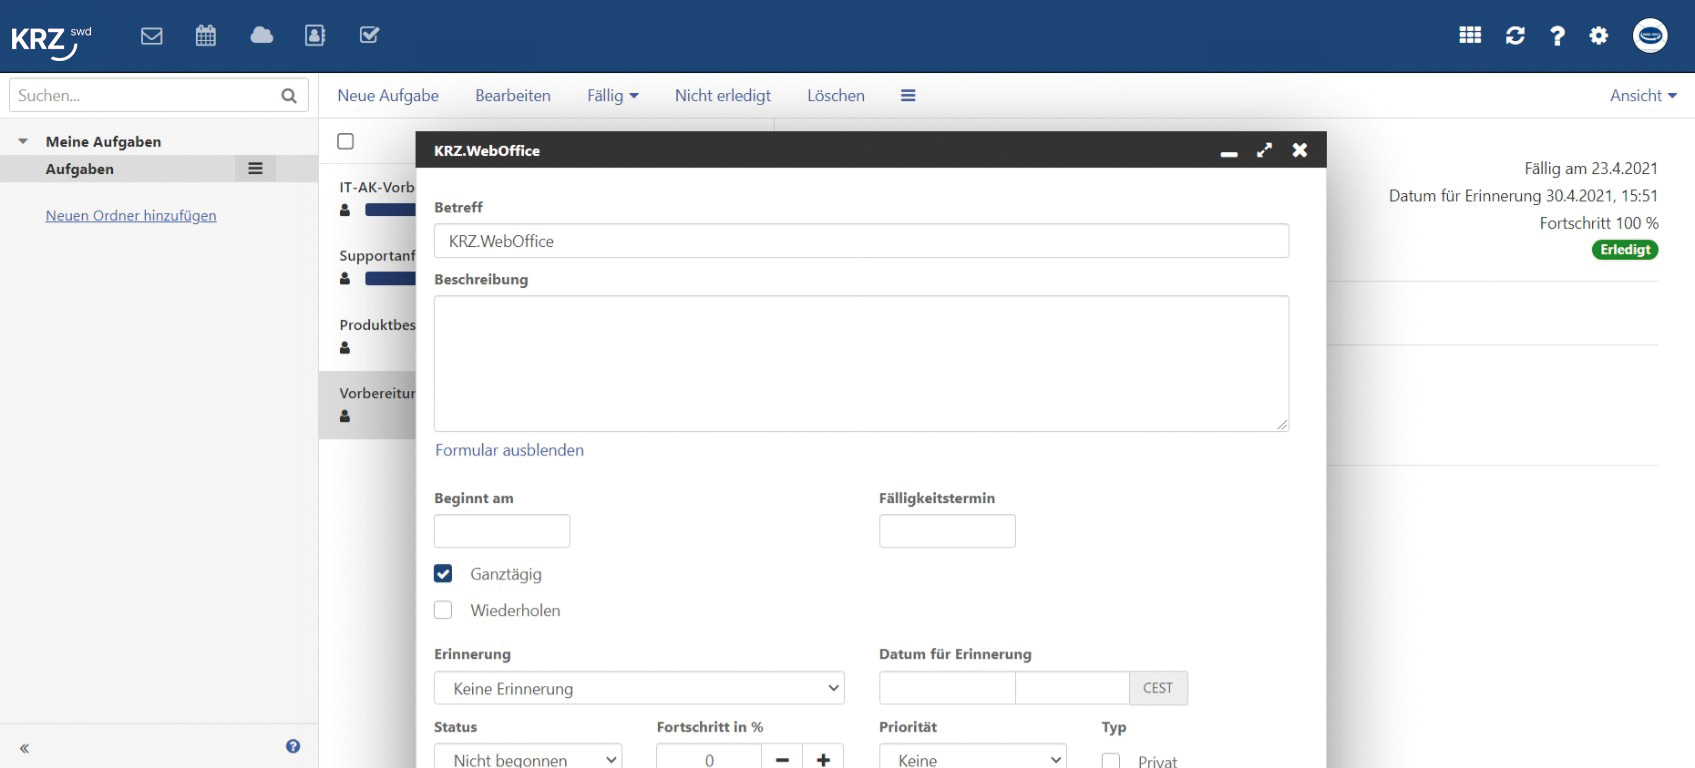
Task: Click Supportanf task progress bar
Action: point(390,279)
